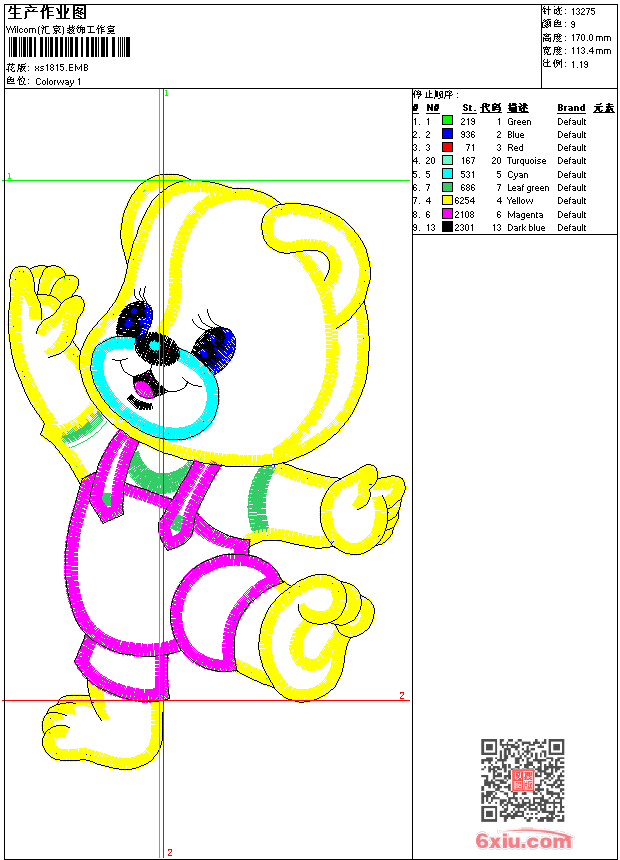This screenshot has width=620, height=860.
Task: Click the bear's blue right eye
Action: pyautogui.click(x=215, y=346)
